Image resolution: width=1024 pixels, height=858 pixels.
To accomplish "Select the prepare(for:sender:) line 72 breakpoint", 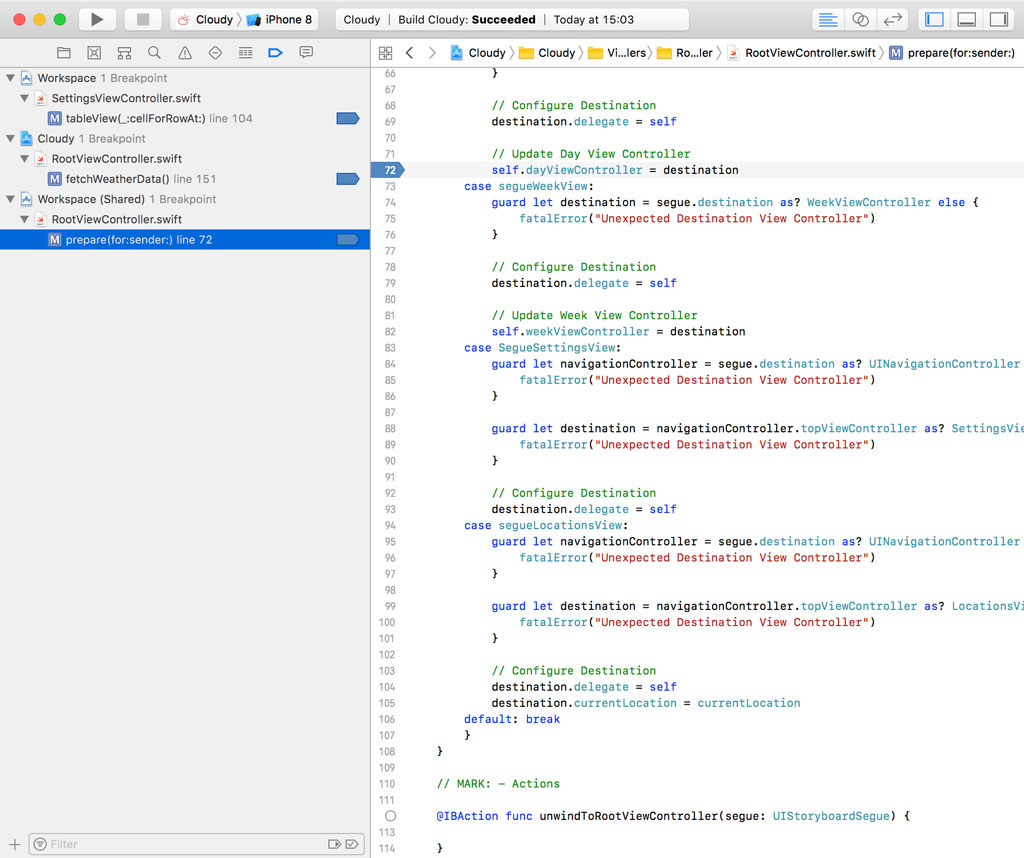I will (x=138, y=240).
